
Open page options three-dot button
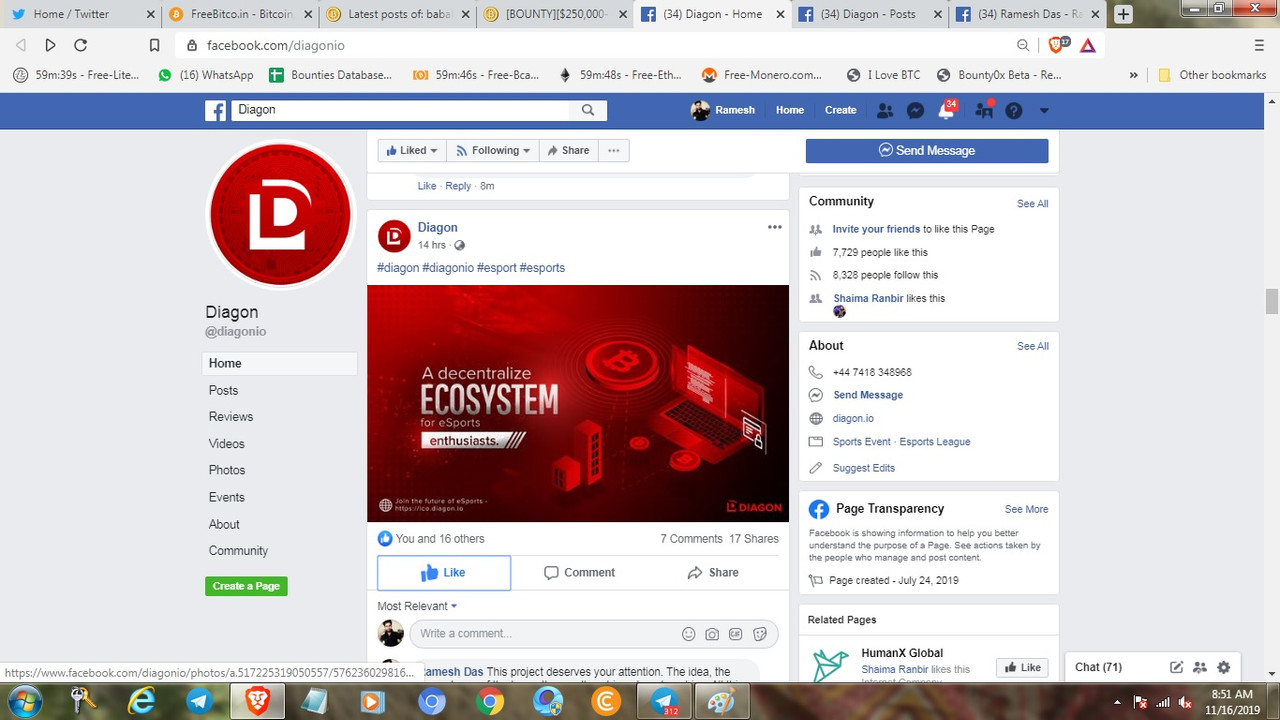613,150
